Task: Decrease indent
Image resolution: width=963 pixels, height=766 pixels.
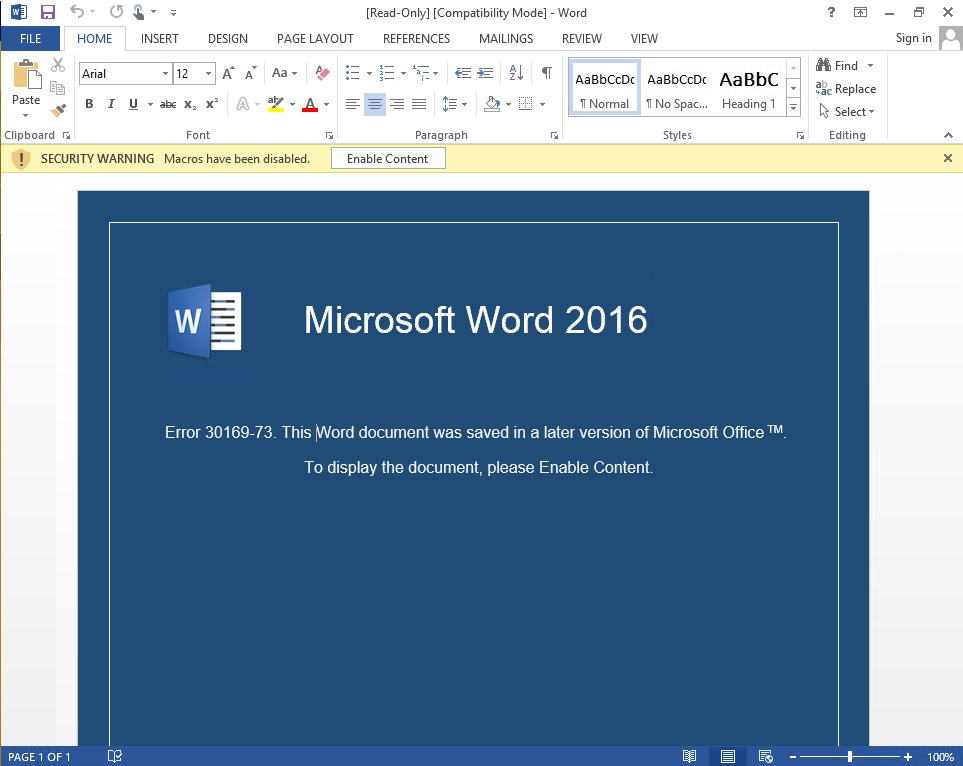Action: pos(462,73)
